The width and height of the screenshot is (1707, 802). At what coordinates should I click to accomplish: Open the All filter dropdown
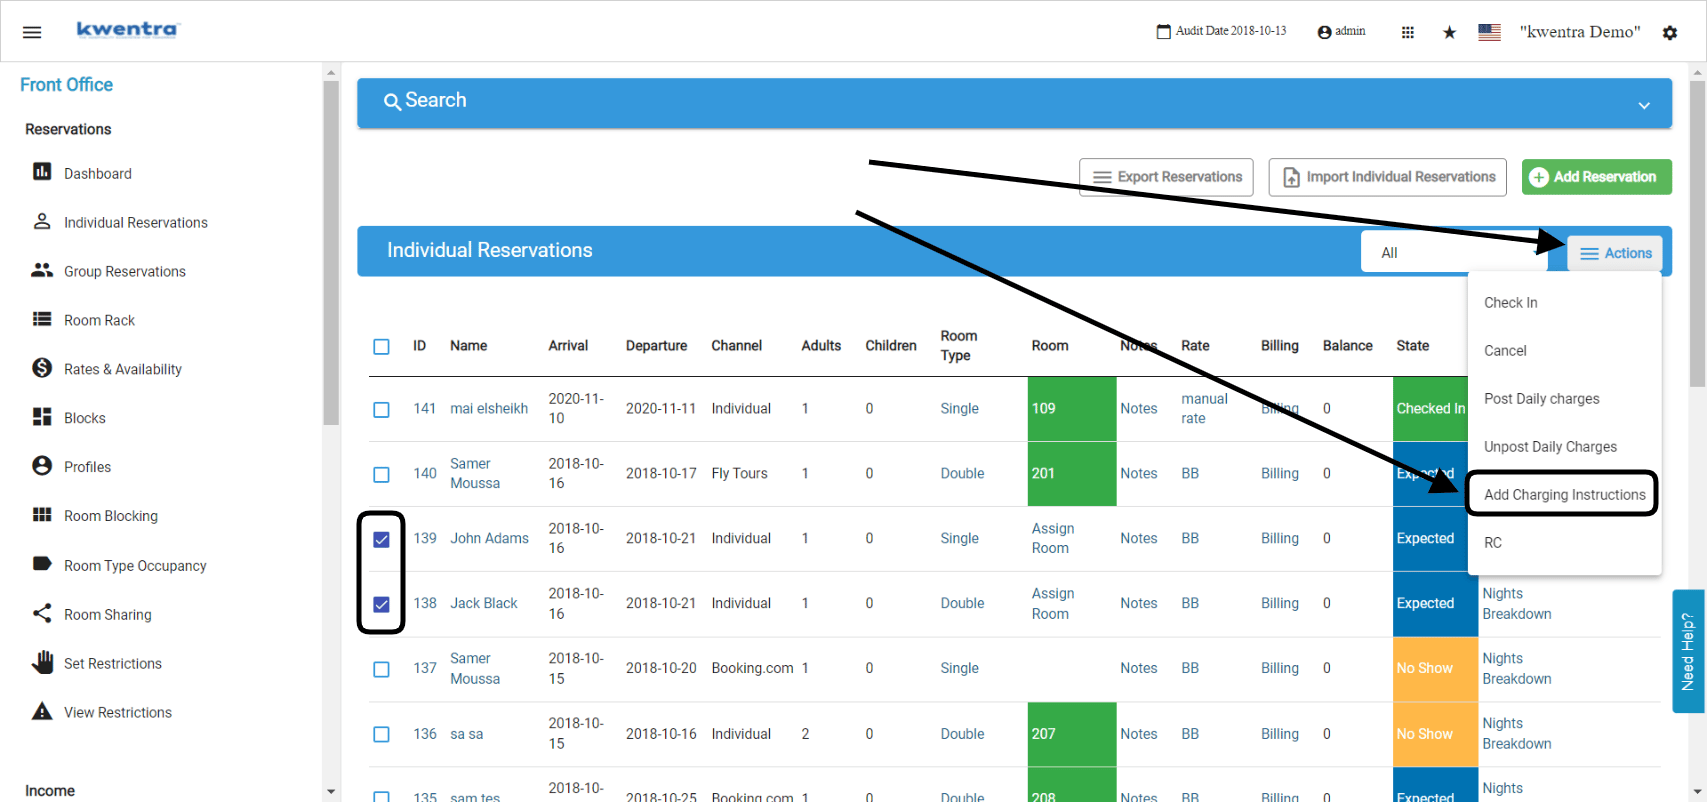1454,252
